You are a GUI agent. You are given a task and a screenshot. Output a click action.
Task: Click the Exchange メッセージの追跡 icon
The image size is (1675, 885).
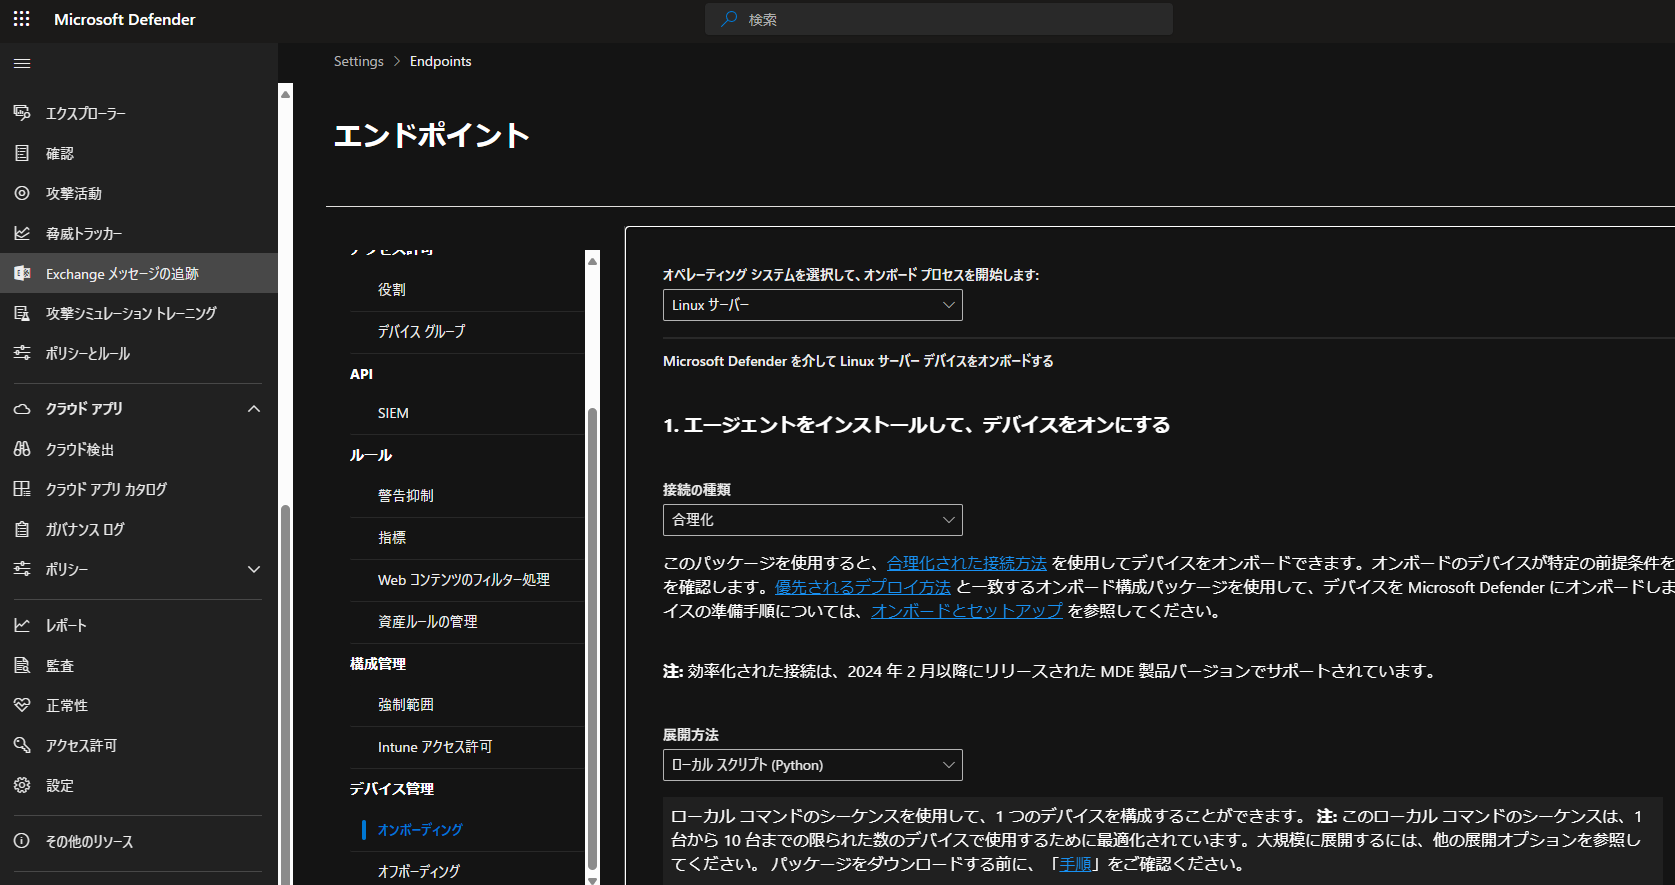point(22,273)
